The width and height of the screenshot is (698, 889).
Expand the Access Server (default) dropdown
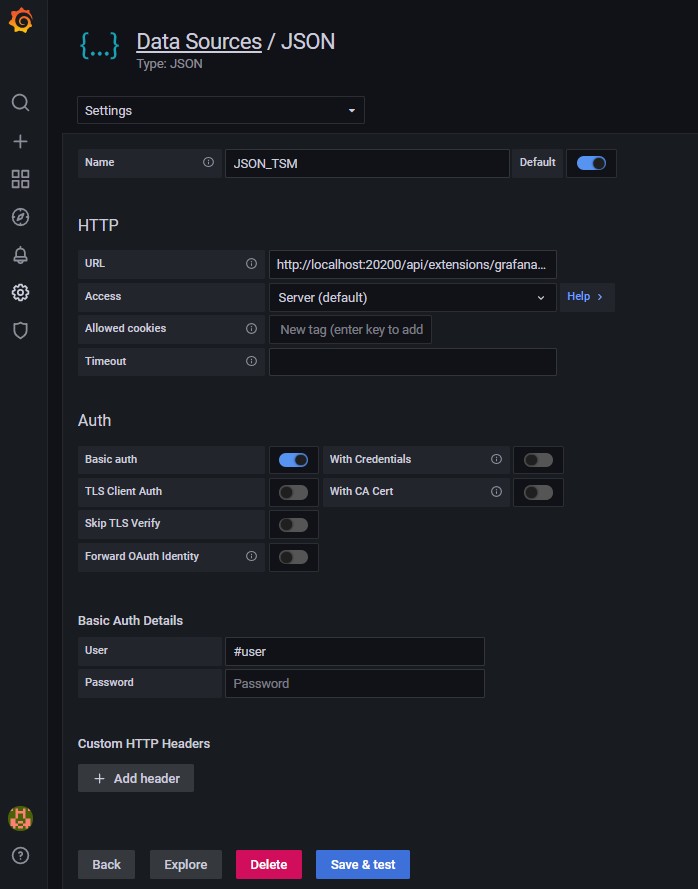pyautogui.click(x=412, y=297)
